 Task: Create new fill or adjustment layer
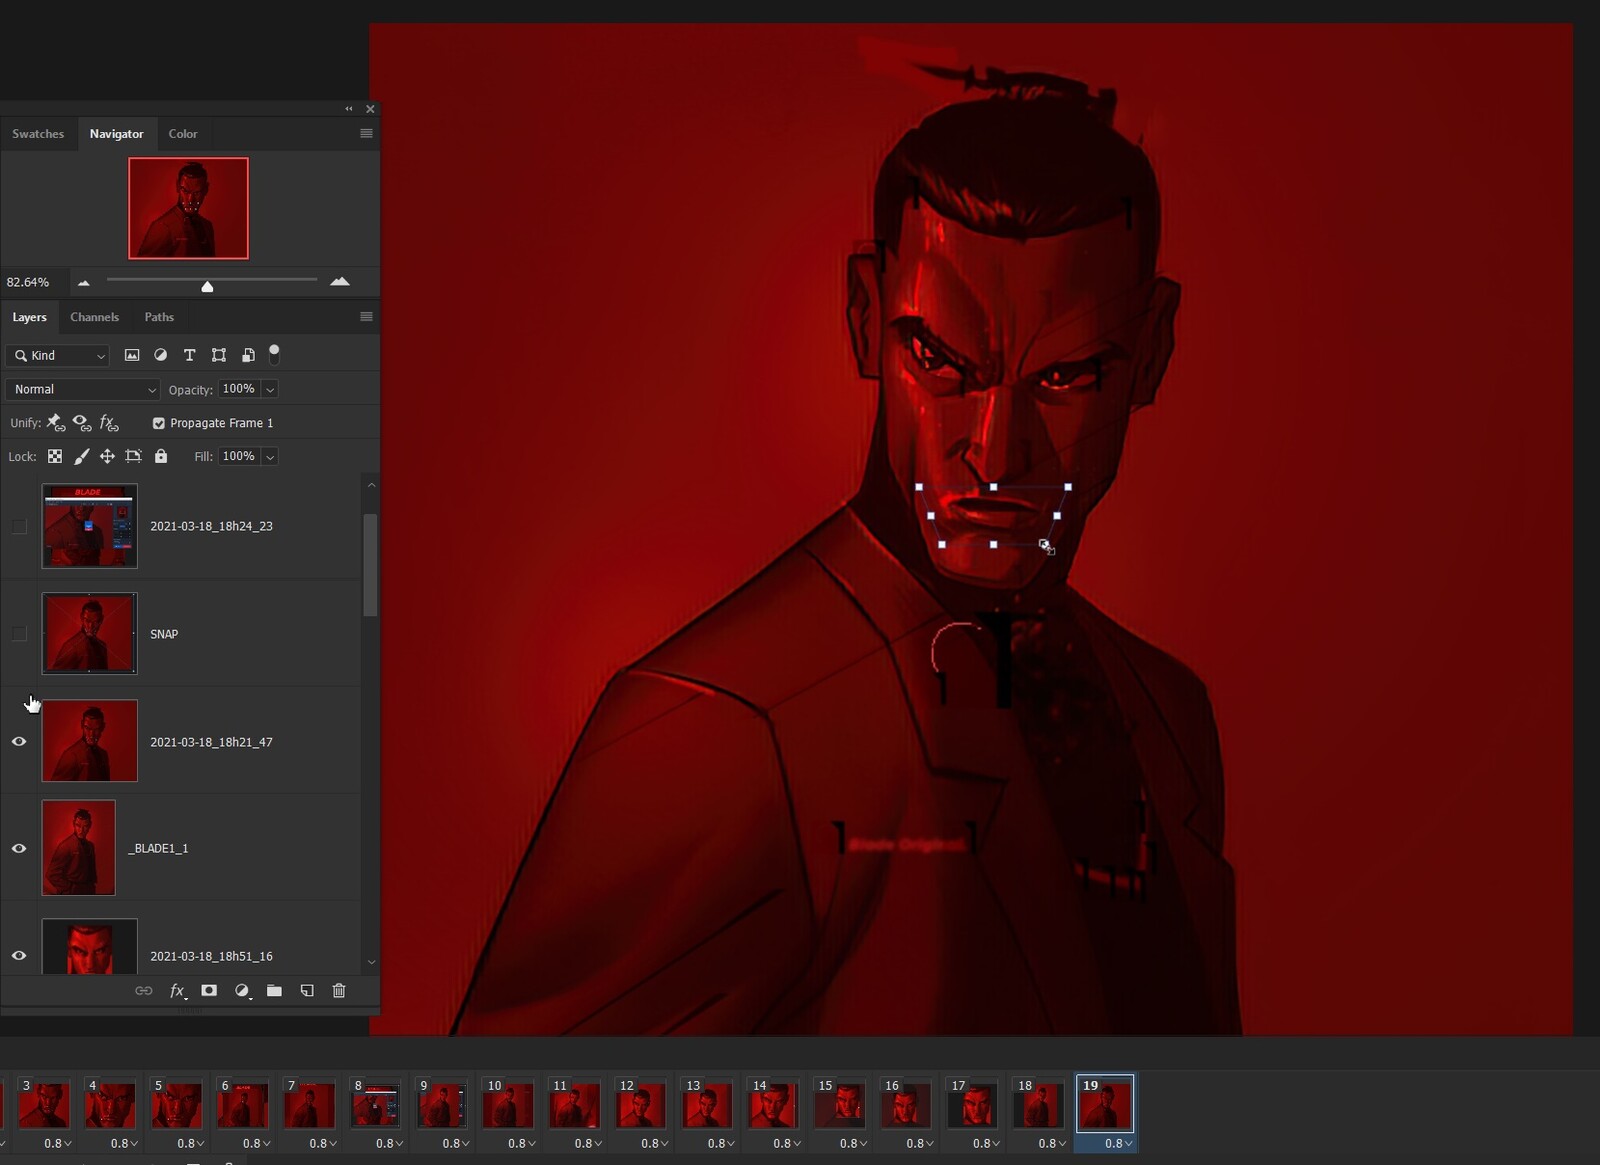tap(242, 990)
